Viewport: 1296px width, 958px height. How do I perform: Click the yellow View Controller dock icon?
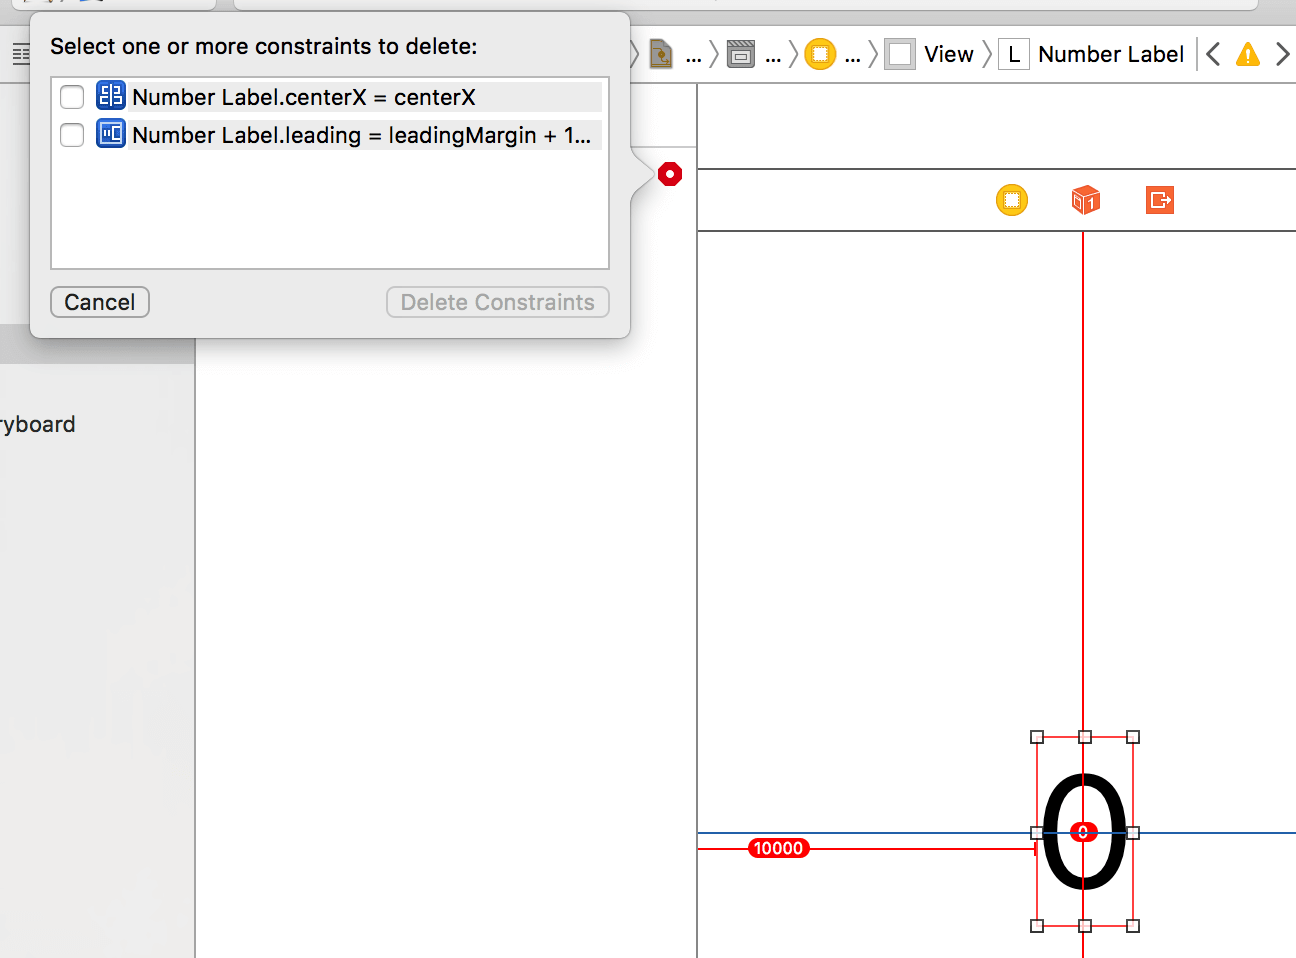[1012, 200]
